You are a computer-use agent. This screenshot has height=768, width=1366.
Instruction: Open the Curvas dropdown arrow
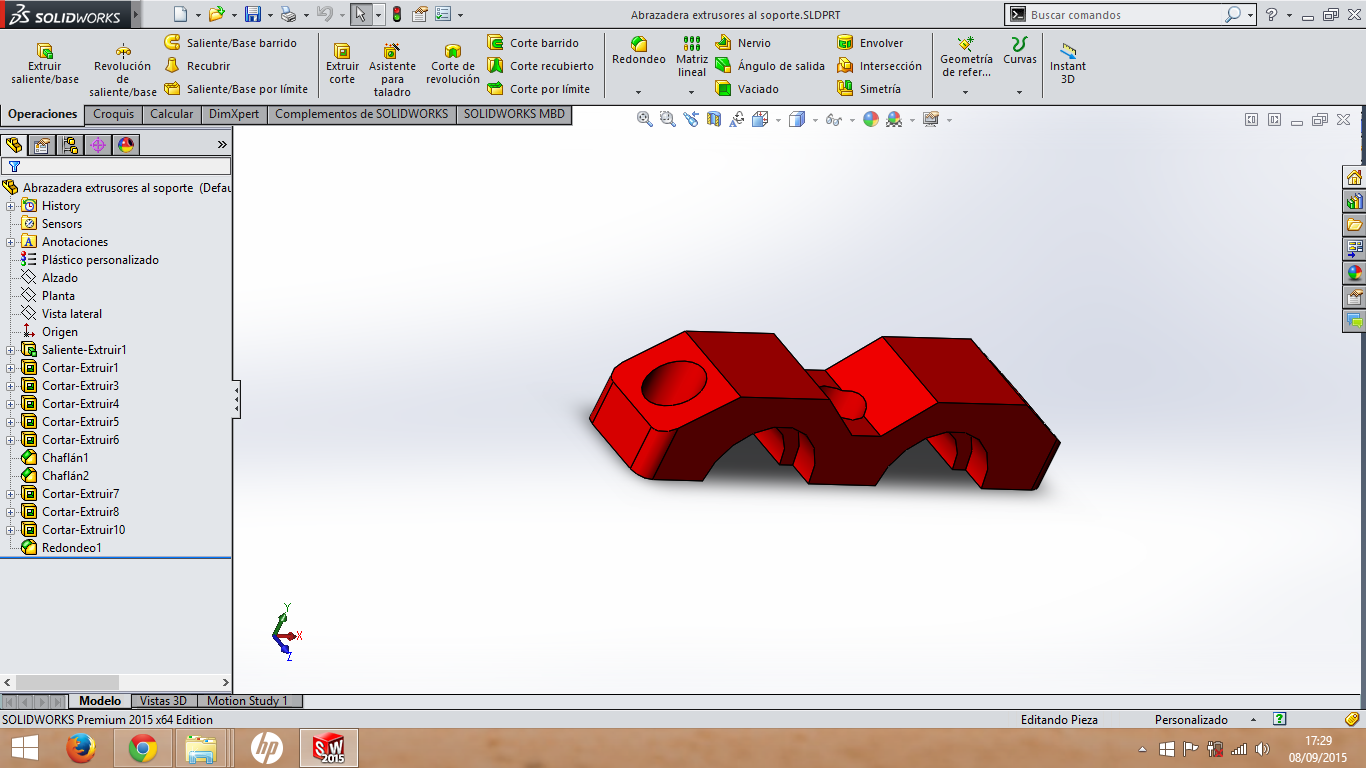(1020, 92)
